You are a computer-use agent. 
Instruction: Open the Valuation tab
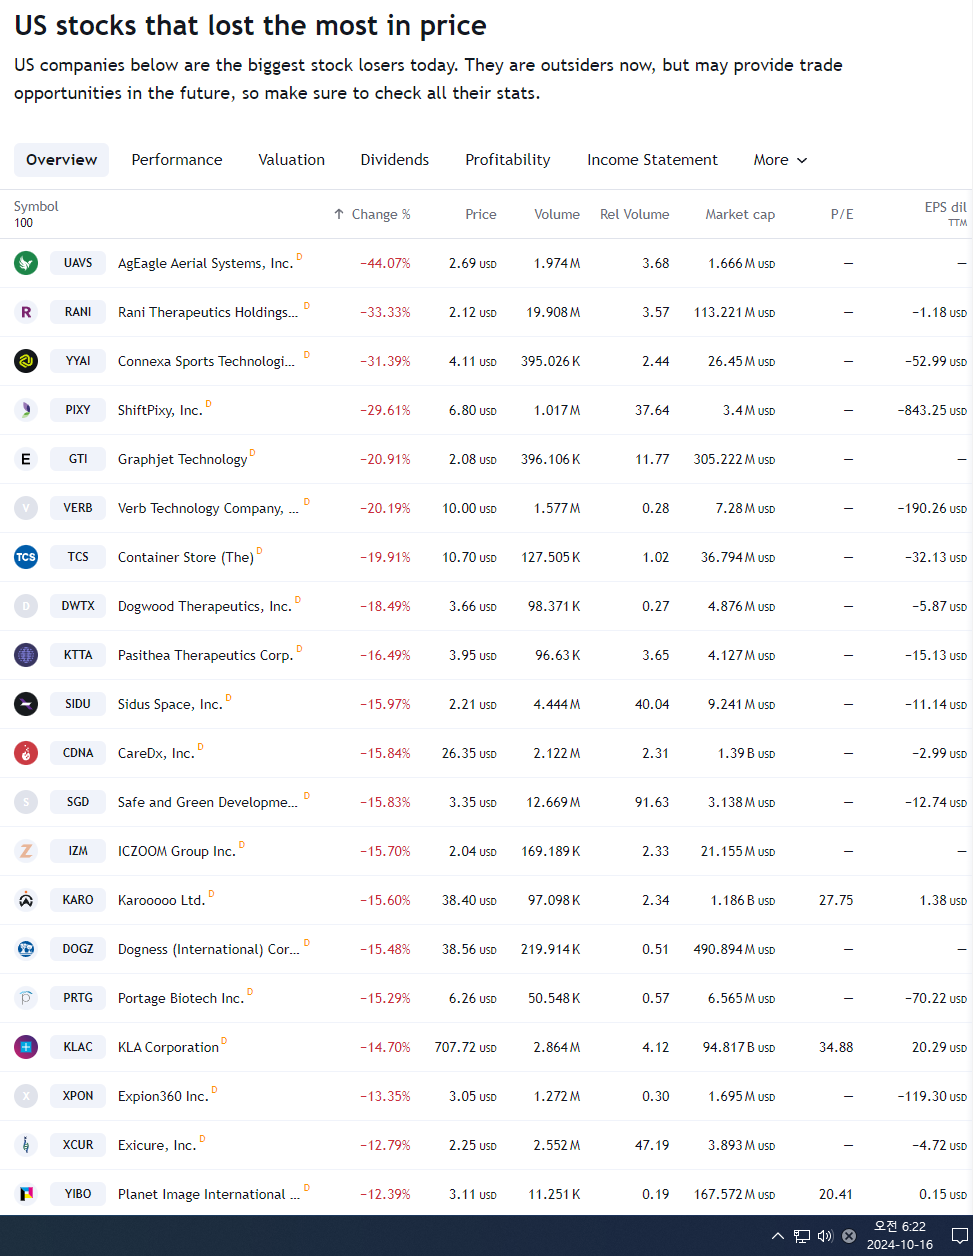(291, 160)
